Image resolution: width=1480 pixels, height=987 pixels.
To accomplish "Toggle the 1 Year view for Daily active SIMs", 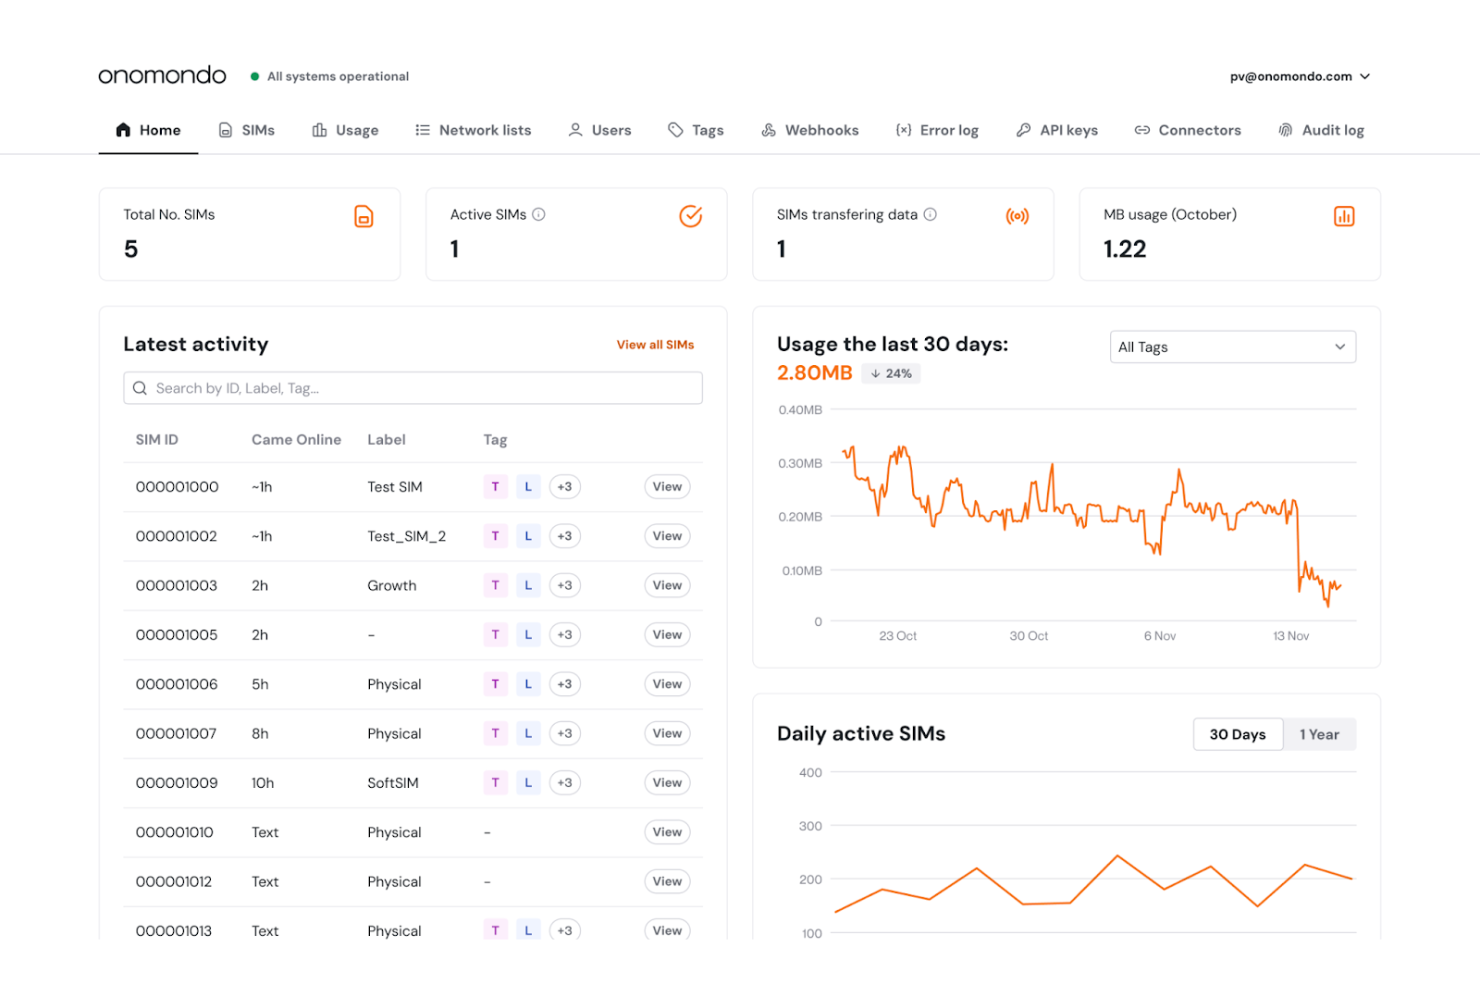I will click(1319, 734).
